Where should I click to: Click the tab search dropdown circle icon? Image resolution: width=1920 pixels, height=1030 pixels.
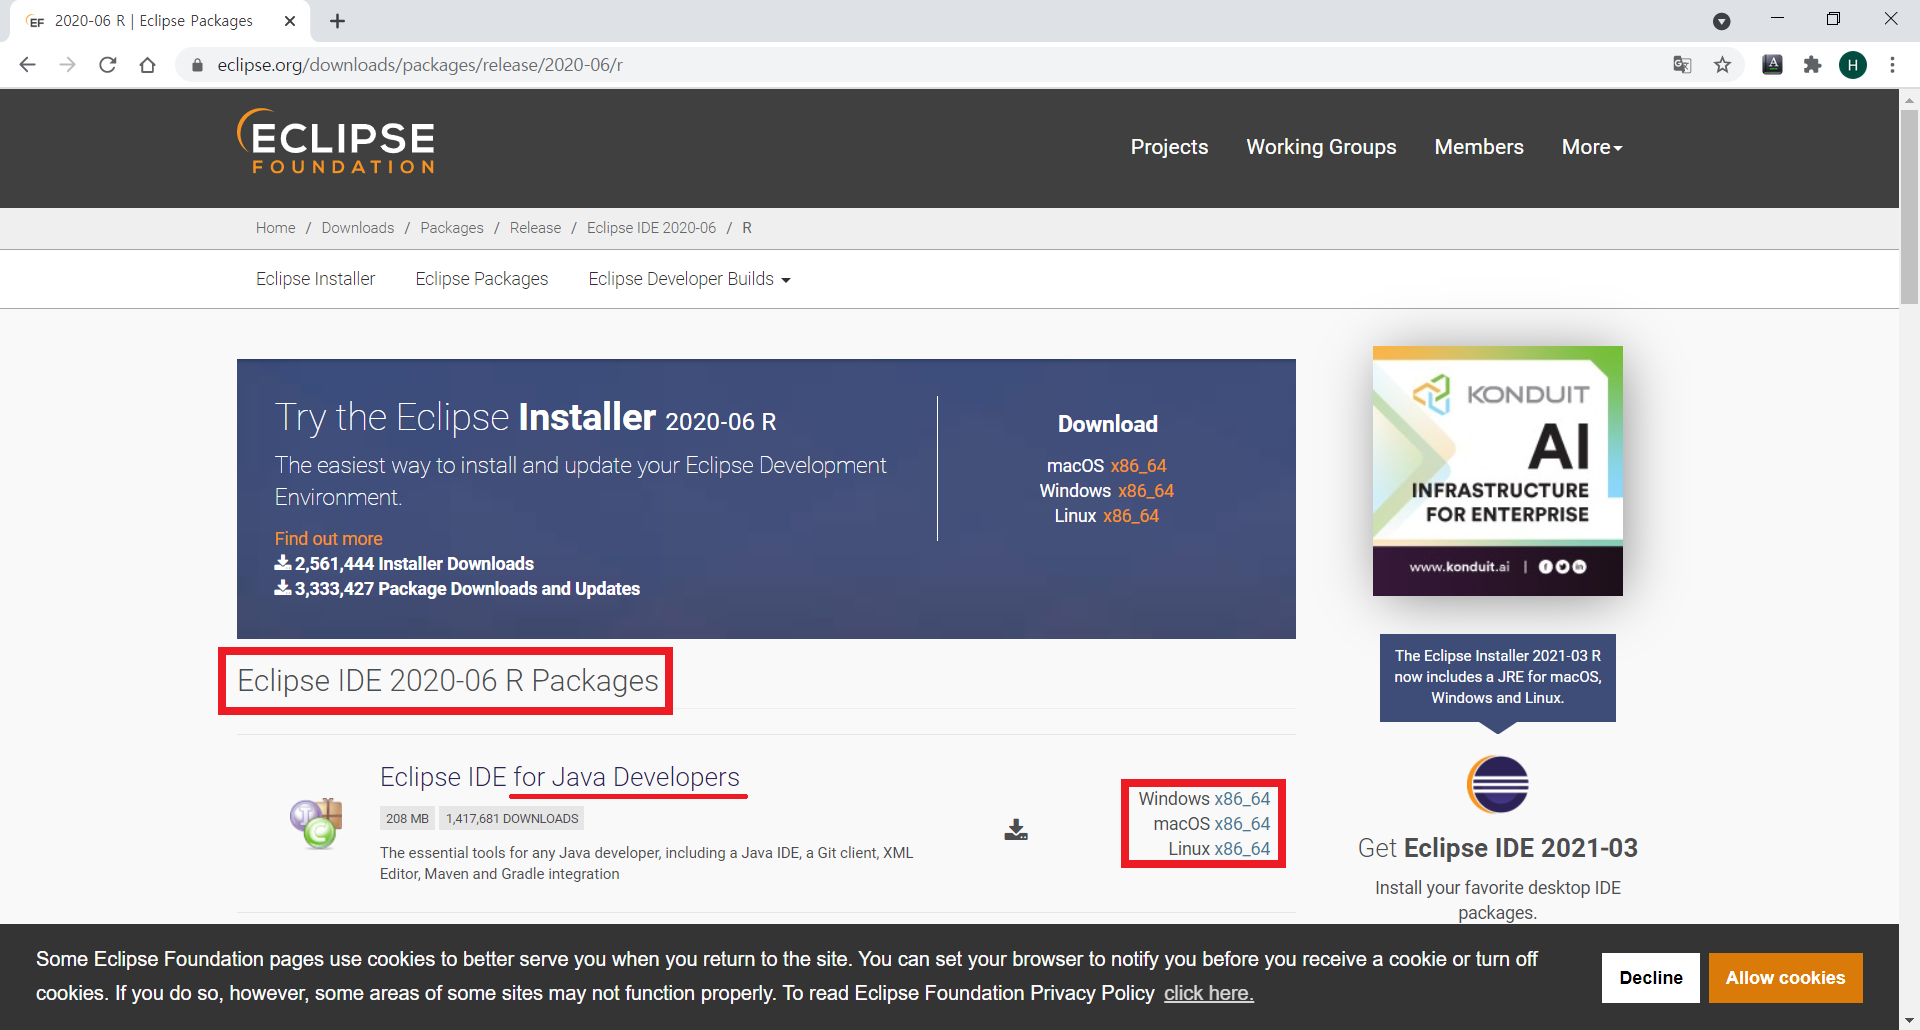coord(1721,21)
